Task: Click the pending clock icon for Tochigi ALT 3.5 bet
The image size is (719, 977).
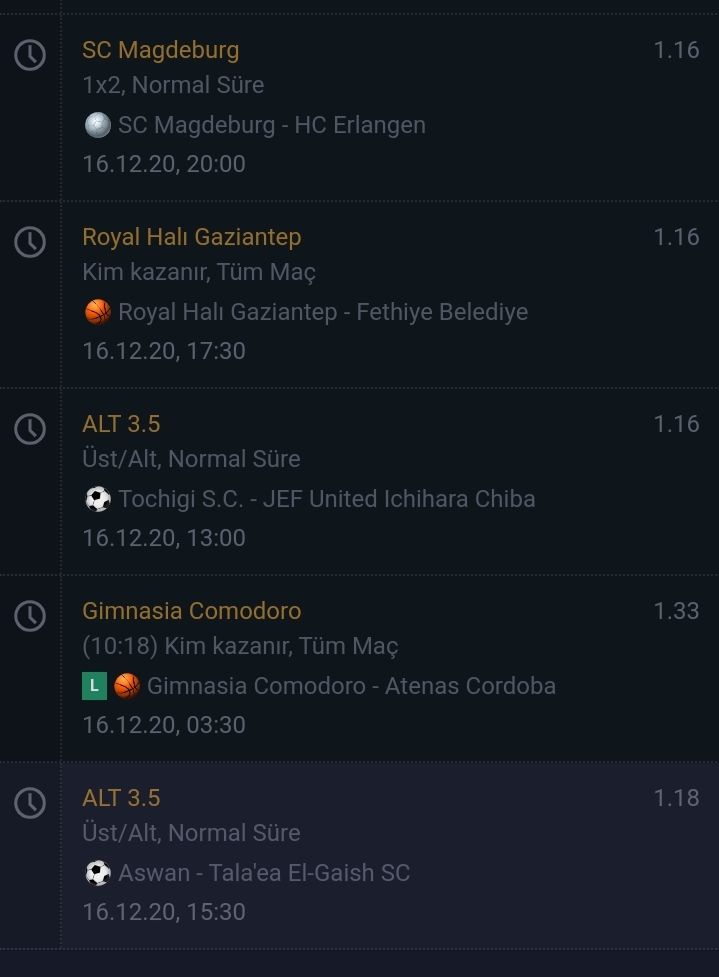Action: click(30, 429)
